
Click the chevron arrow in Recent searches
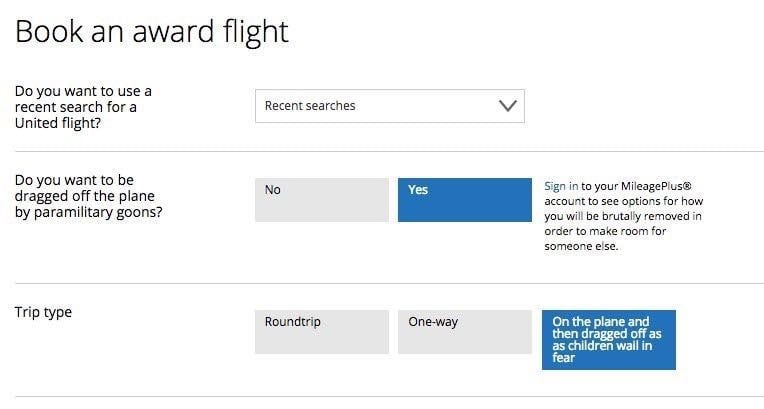508,106
